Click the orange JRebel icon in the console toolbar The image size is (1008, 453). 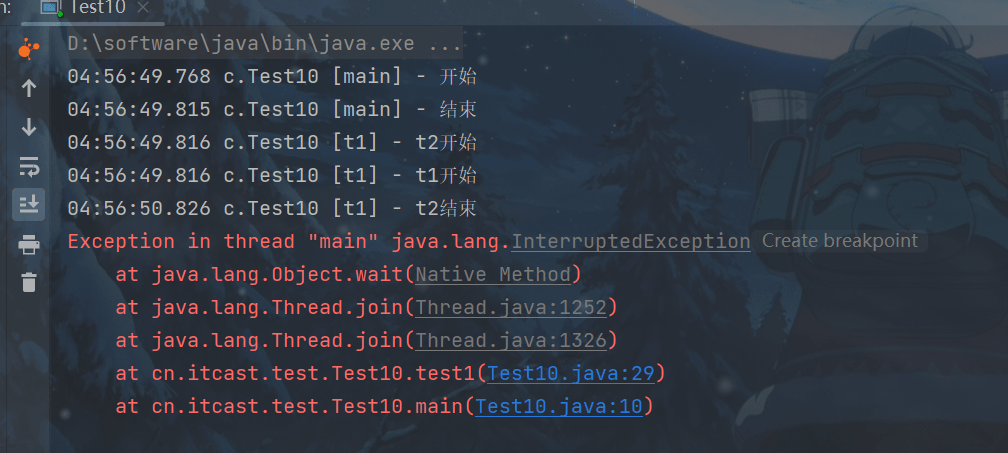(28, 48)
